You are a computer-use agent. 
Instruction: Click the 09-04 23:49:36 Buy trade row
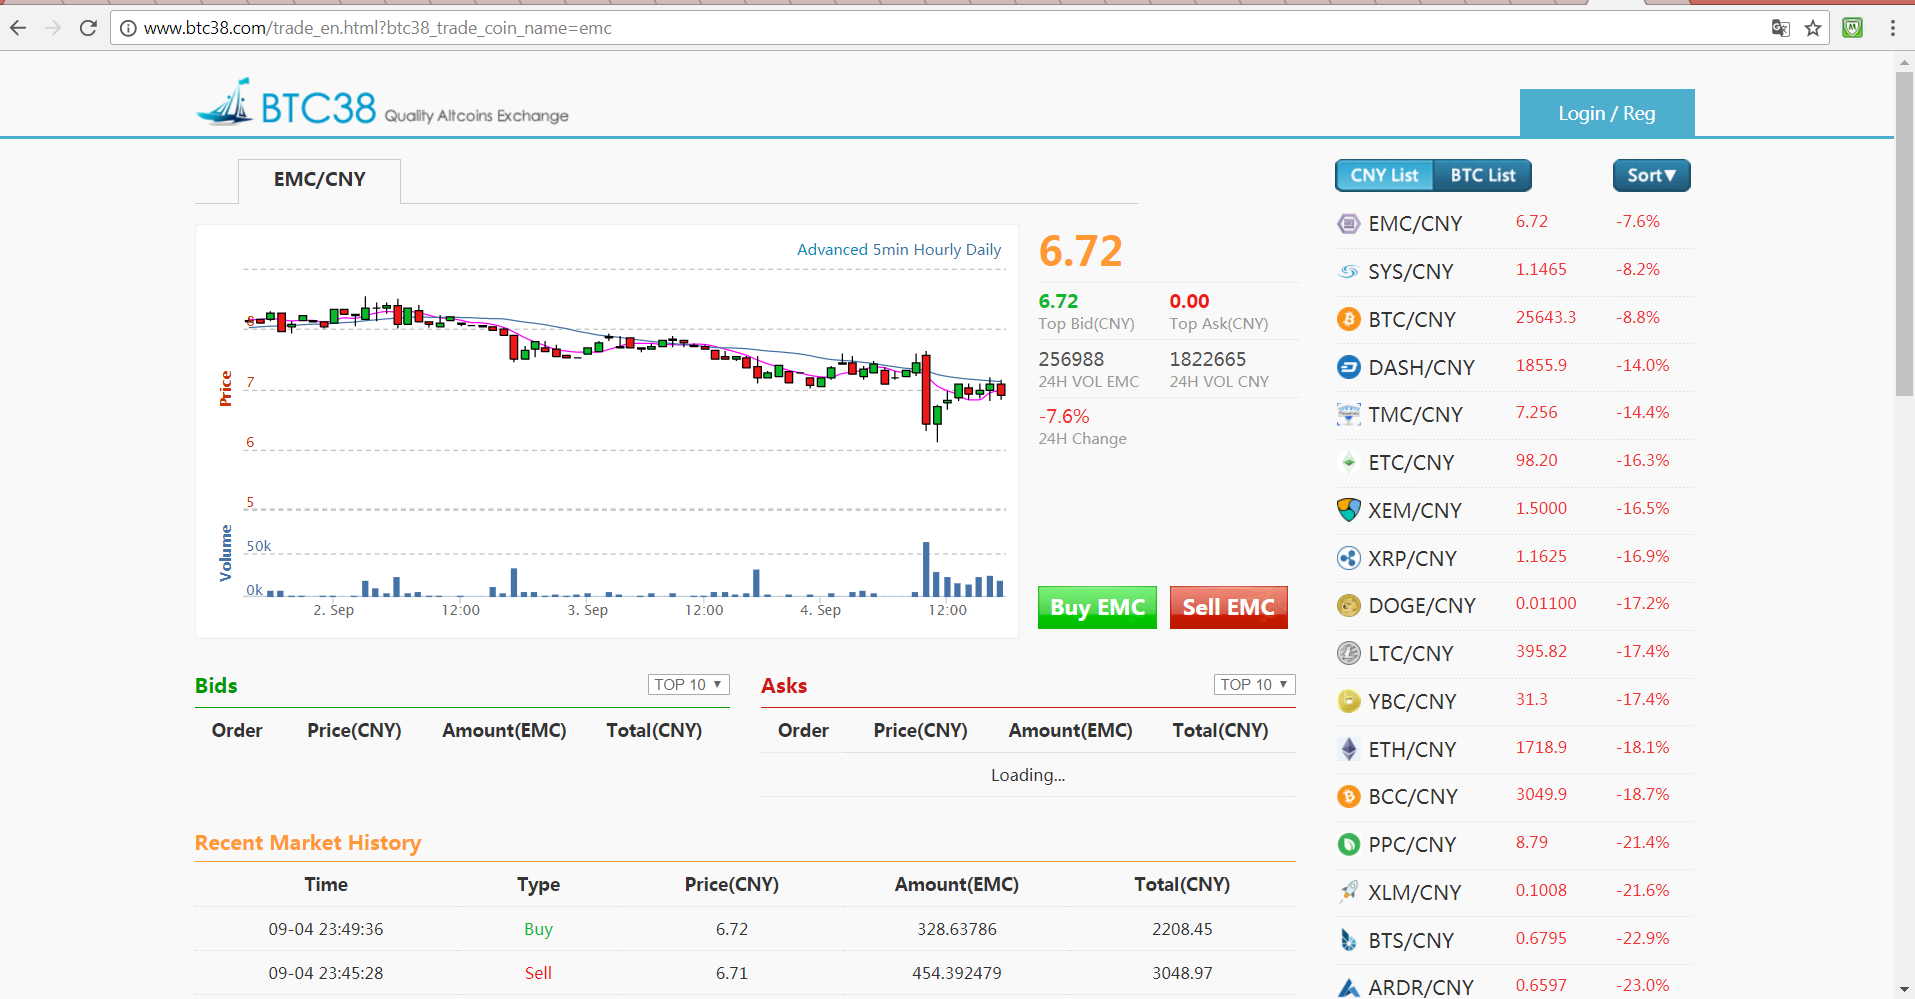[745, 929]
